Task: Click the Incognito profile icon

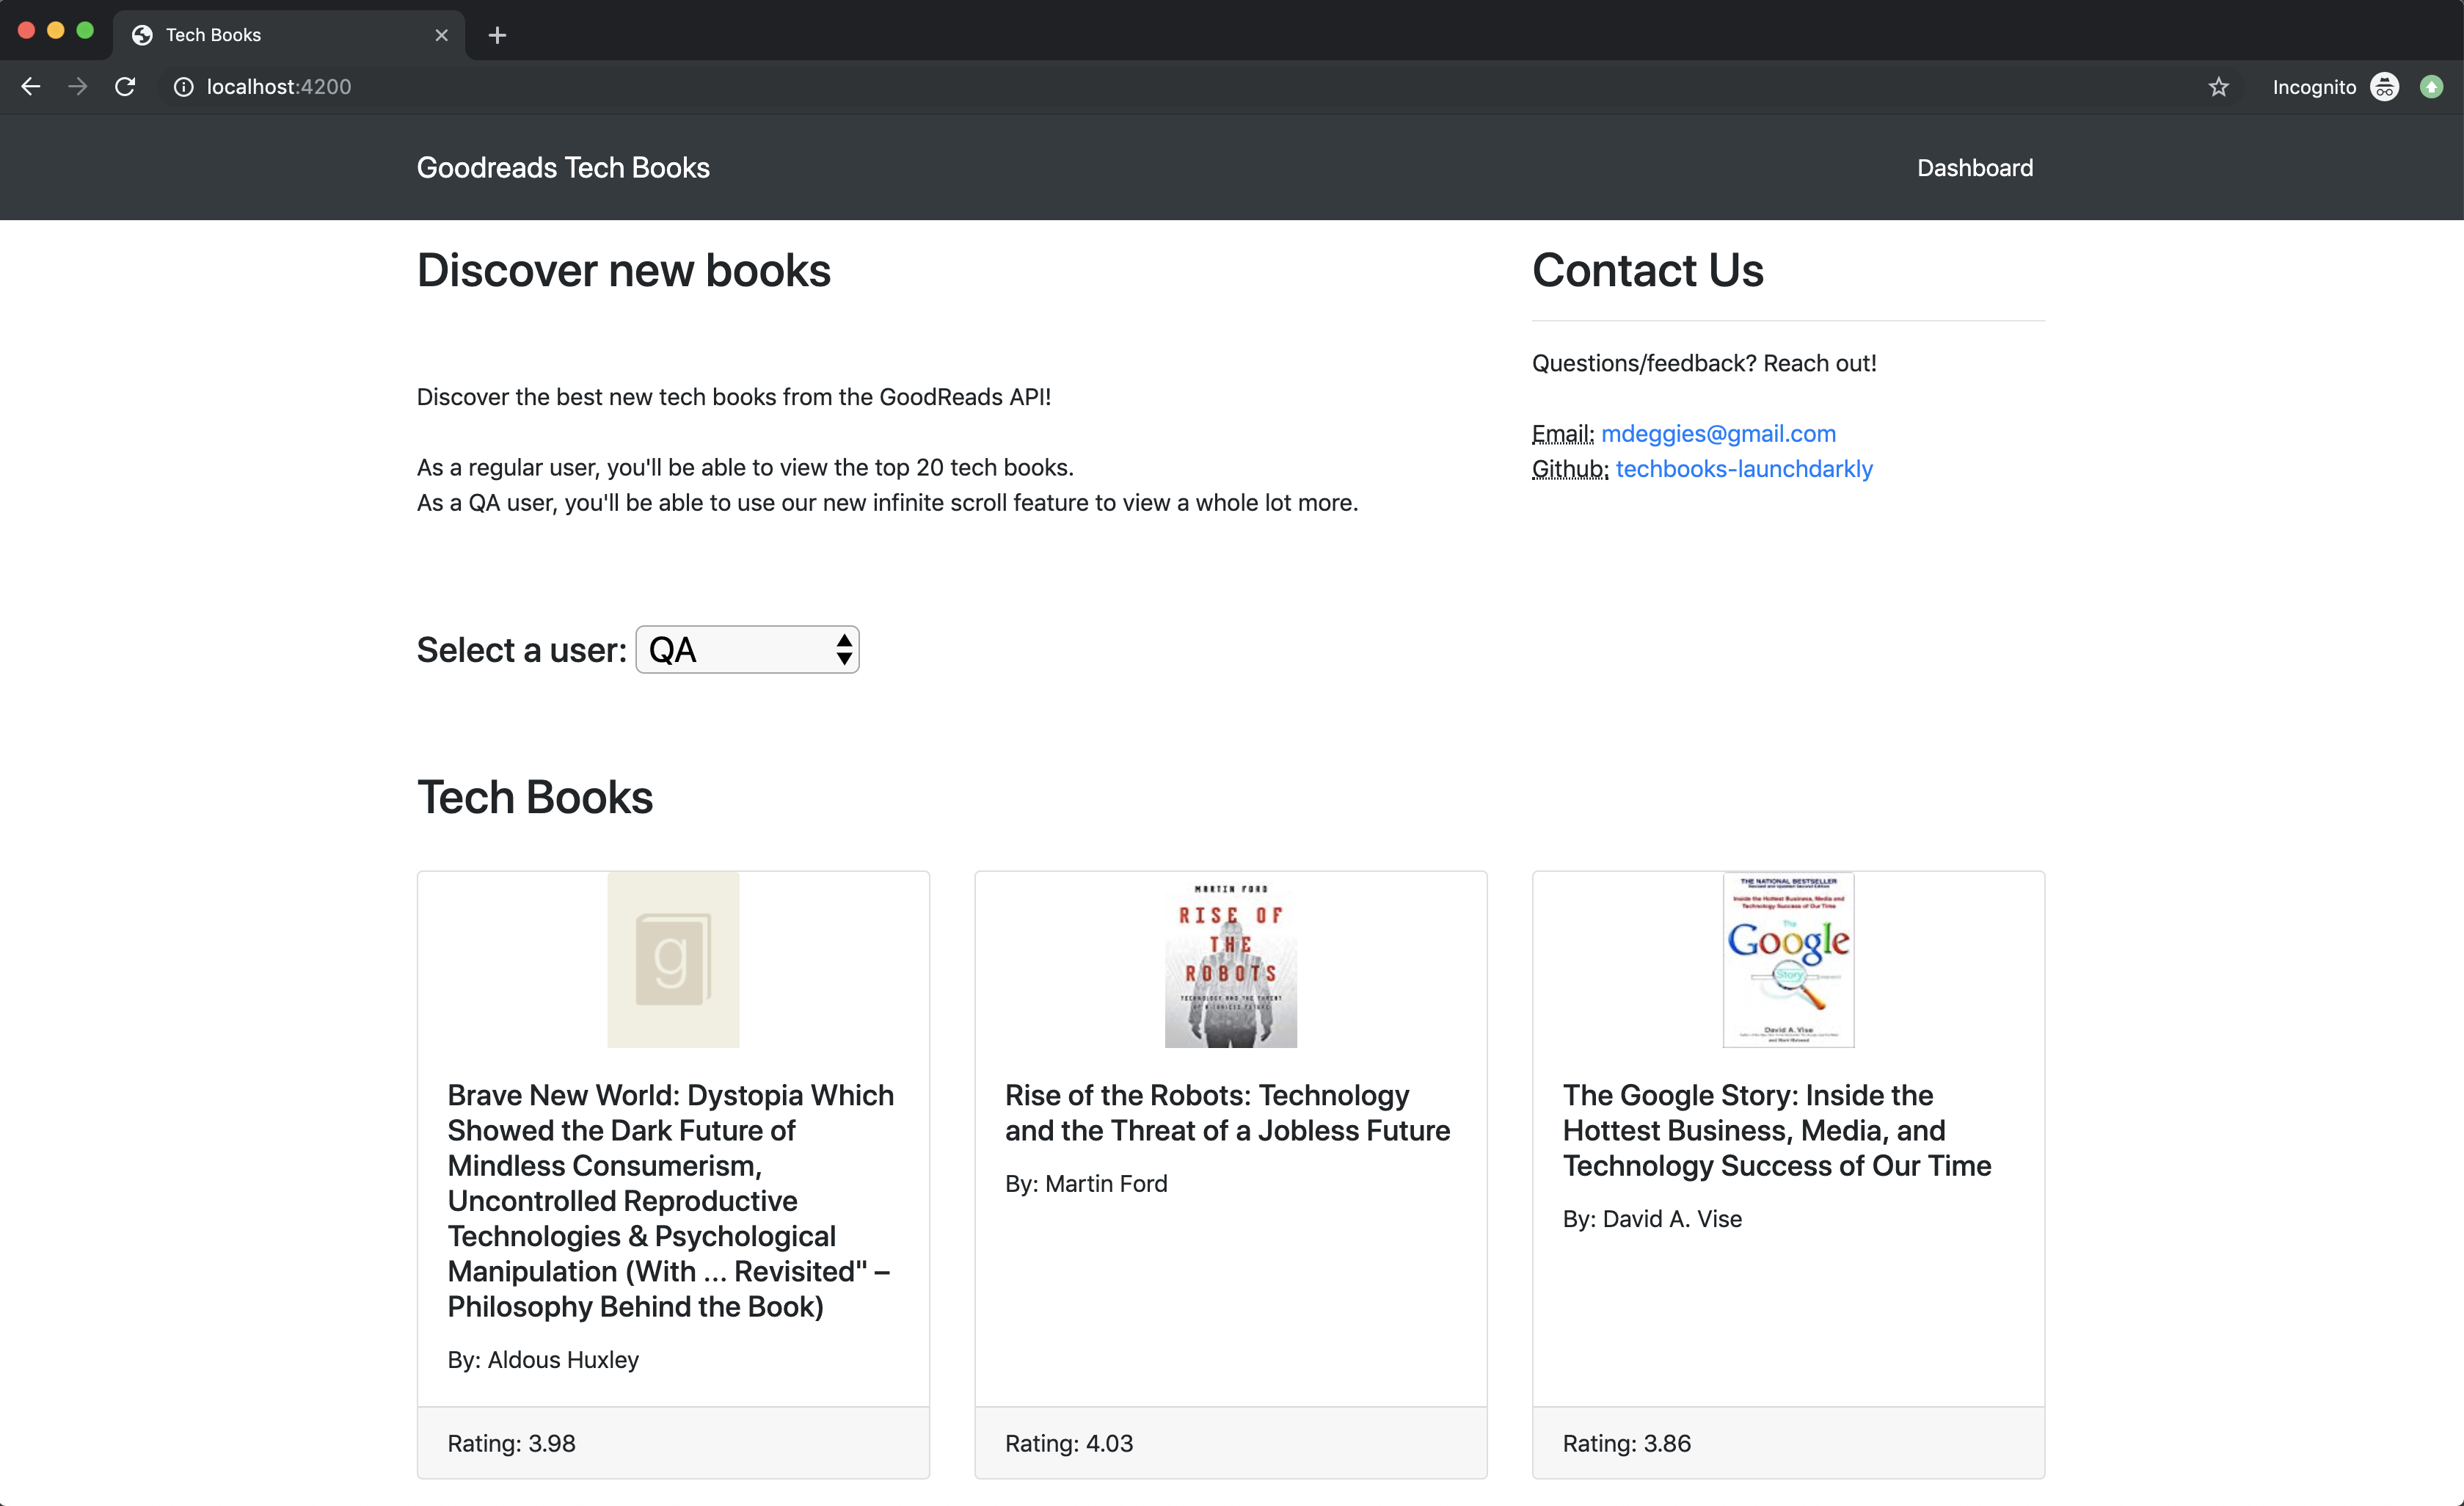Action: pyautogui.click(x=2384, y=87)
